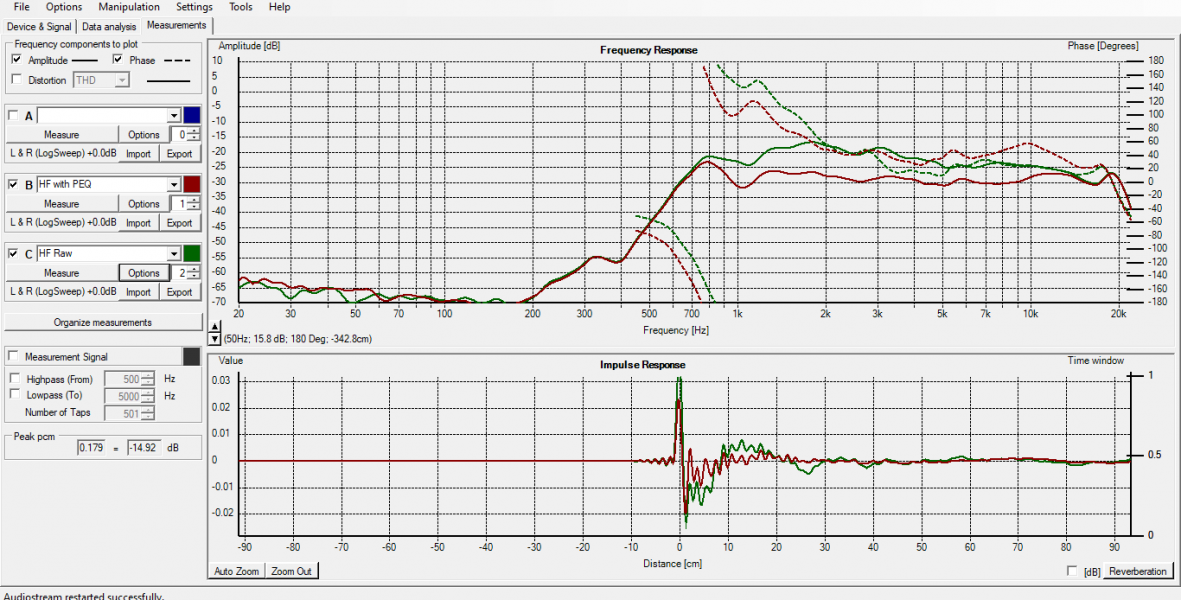Uncheck measurement C 'HF Raw'
Screen dimensions: 1181x600
click(x=13, y=253)
